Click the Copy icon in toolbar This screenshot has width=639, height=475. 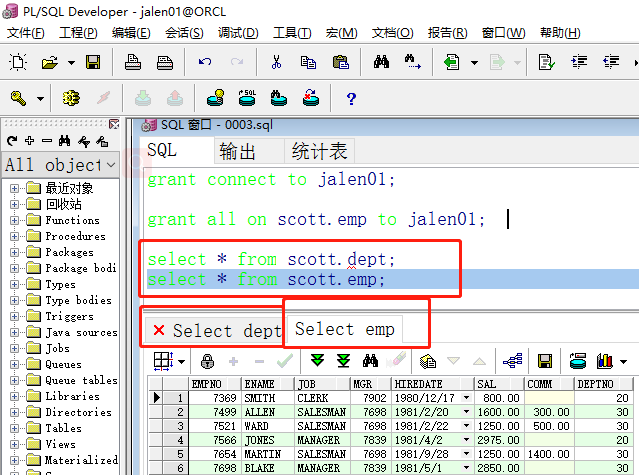(308, 62)
